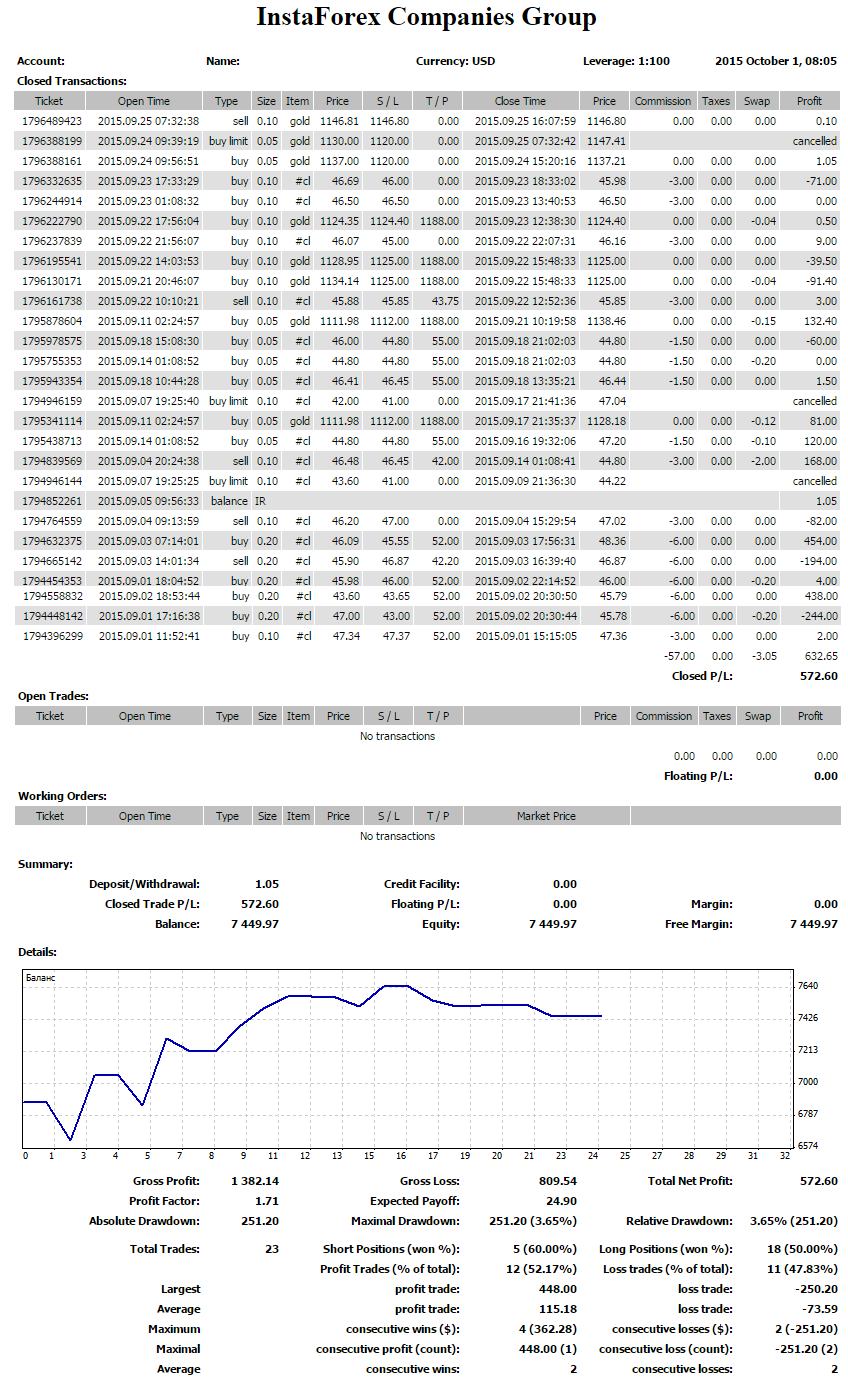Screen dimensions: 848x1387
Task: Click the "Deposit/Withdrawal:" label
Action: click(144, 884)
